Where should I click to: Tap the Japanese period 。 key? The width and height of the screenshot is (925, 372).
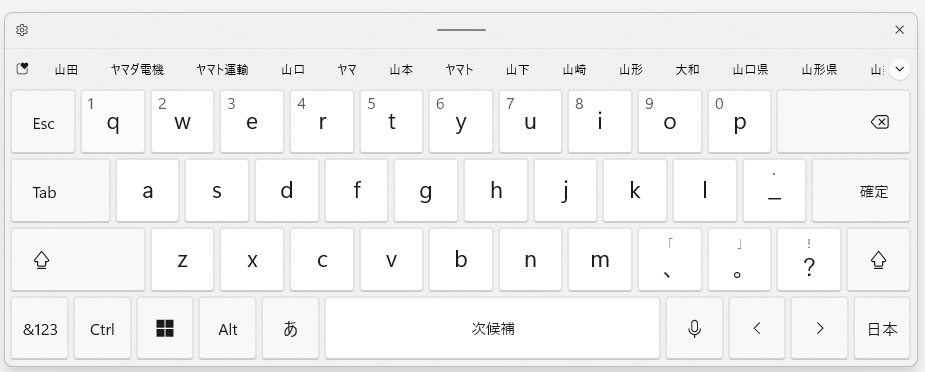point(739,259)
